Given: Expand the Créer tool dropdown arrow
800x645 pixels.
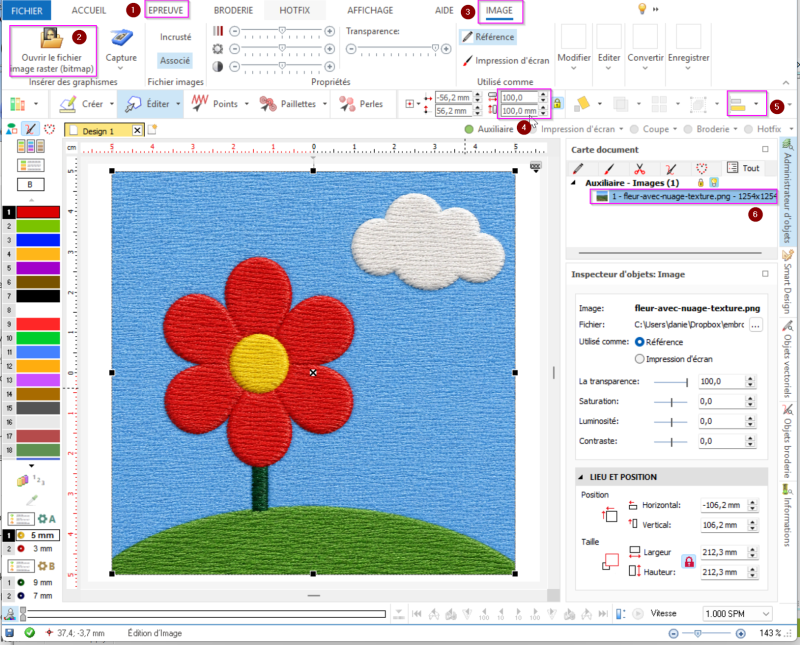Looking at the screenshot, I should tap(112, 104).
